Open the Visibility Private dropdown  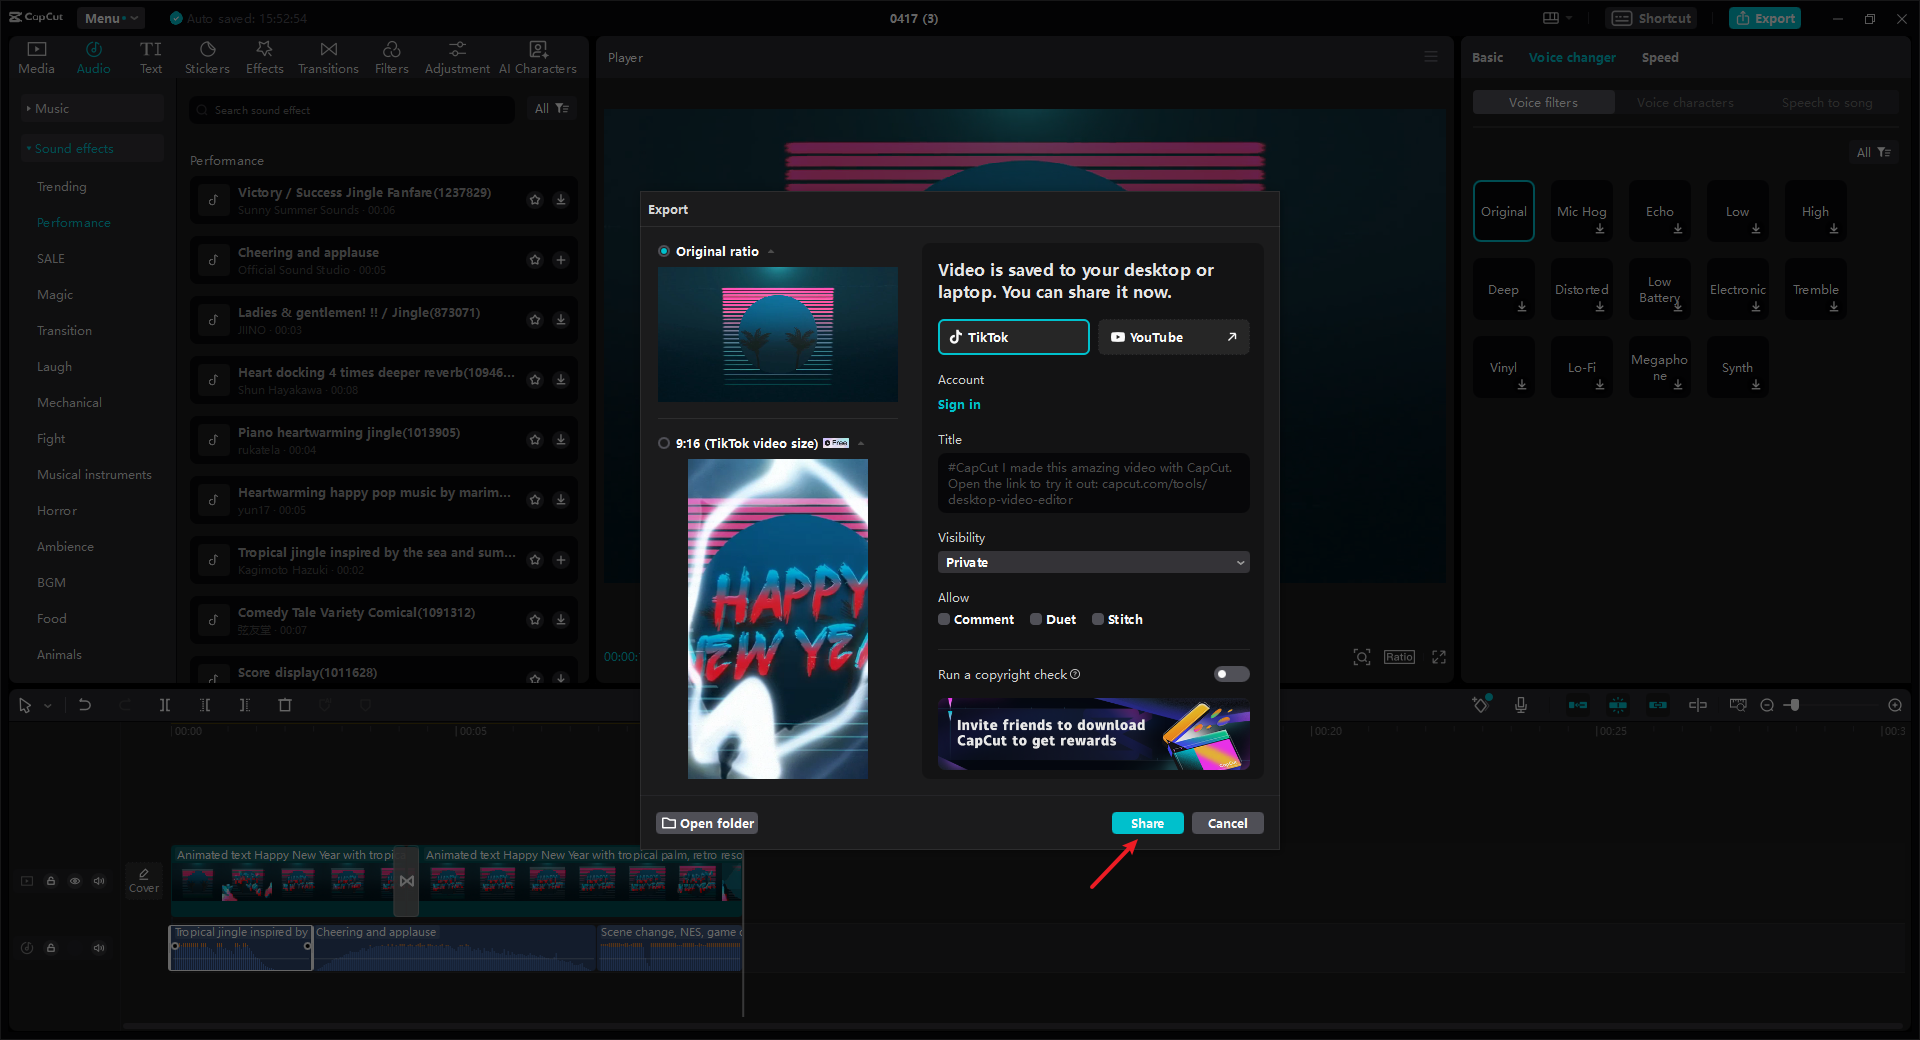1093,562
